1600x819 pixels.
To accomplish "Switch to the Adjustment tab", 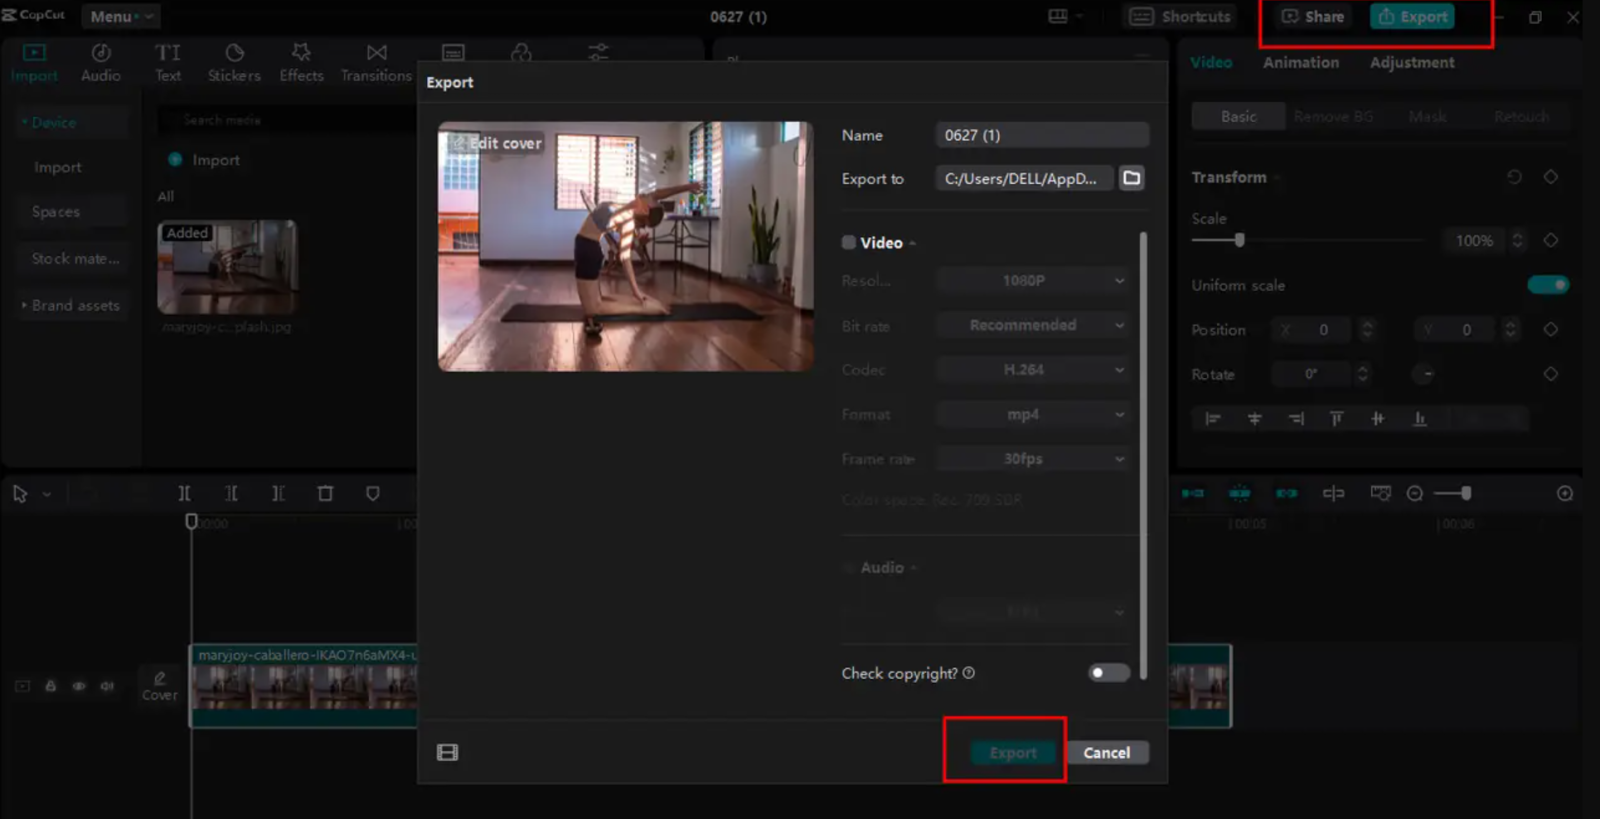I will pyautogui.click(x=1412, y=62).
